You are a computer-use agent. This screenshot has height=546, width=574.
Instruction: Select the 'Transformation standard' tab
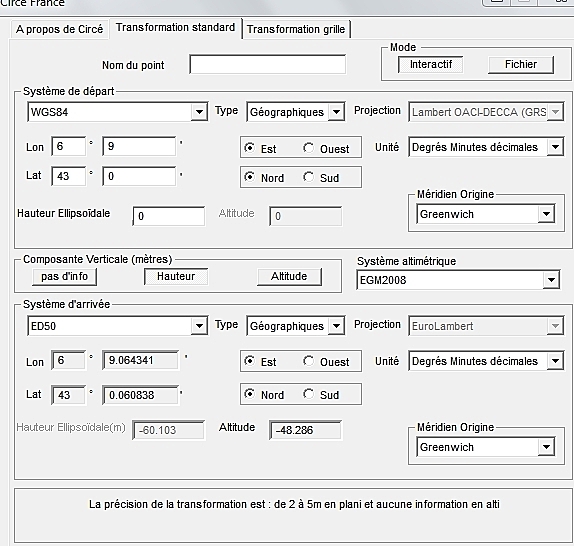175,28
